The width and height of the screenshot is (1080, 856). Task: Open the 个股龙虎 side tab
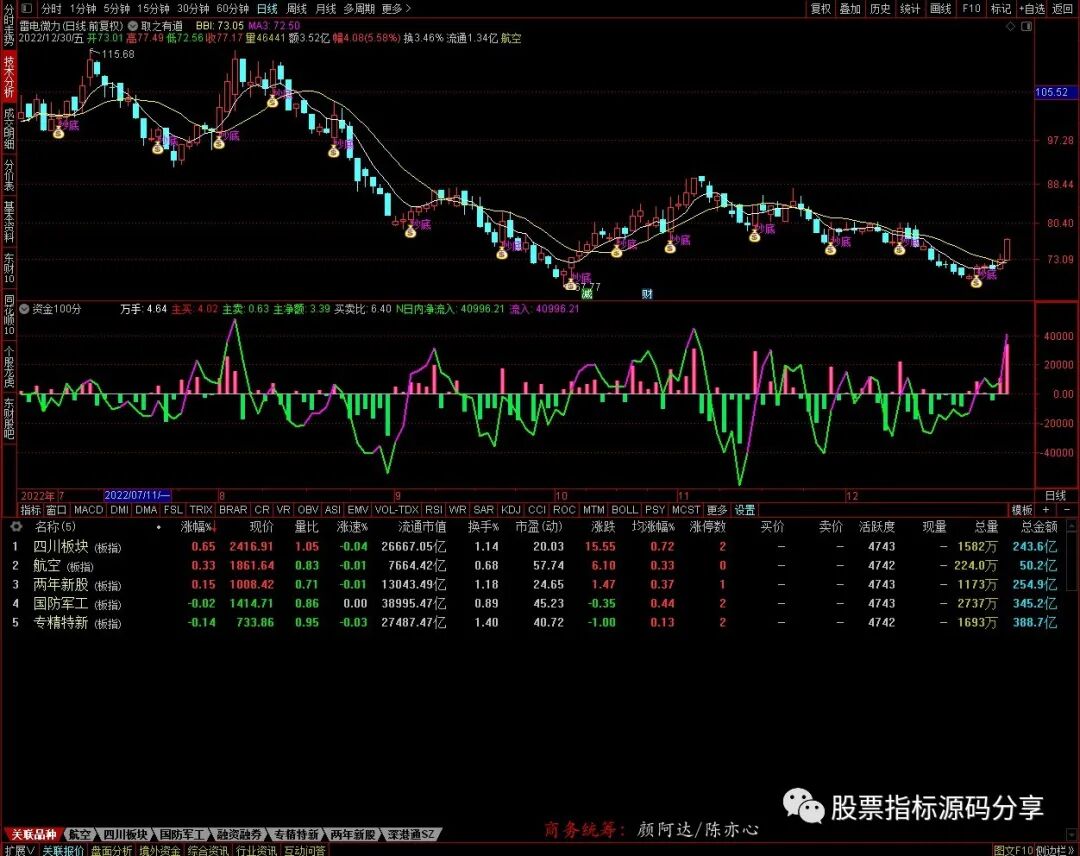(8, 366)
